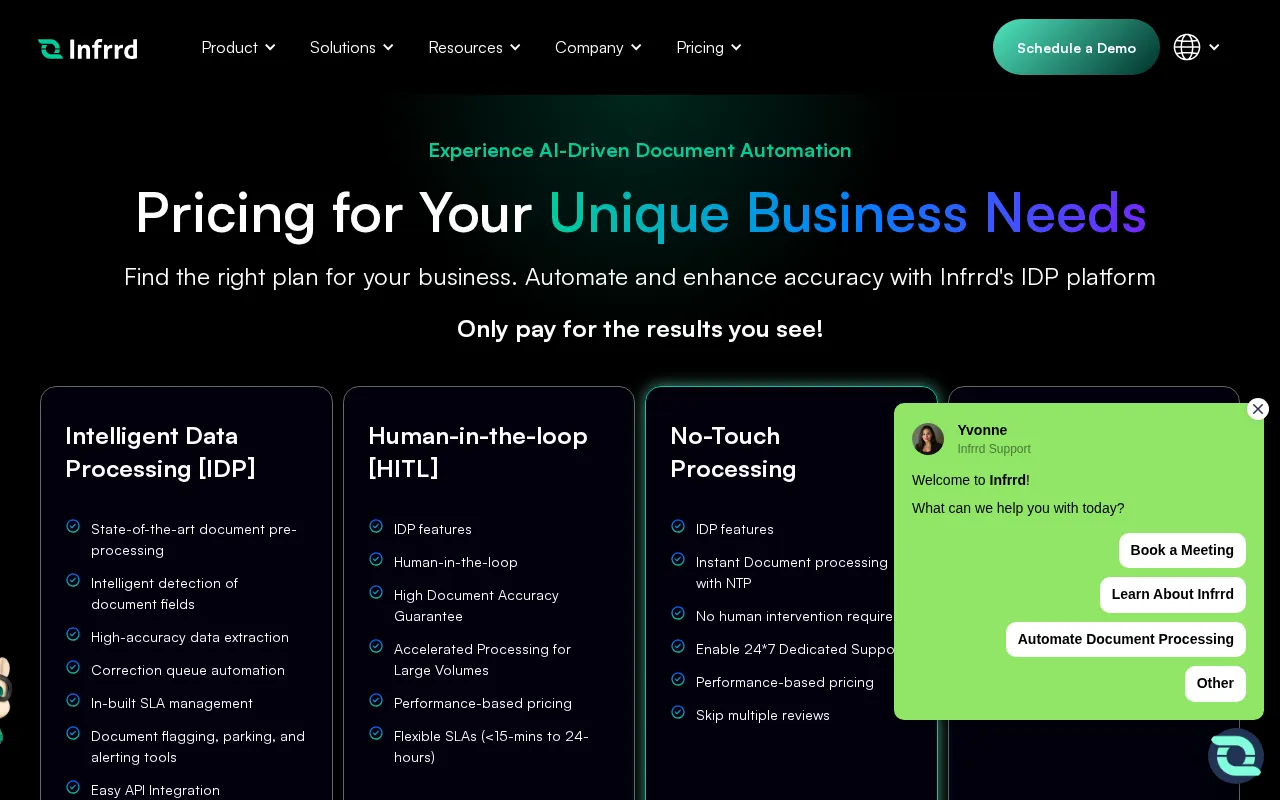Open the chat widget launcher icon
This screenshot has width=1280, height=800.
pyautogui.click(x=1236, y=756)
